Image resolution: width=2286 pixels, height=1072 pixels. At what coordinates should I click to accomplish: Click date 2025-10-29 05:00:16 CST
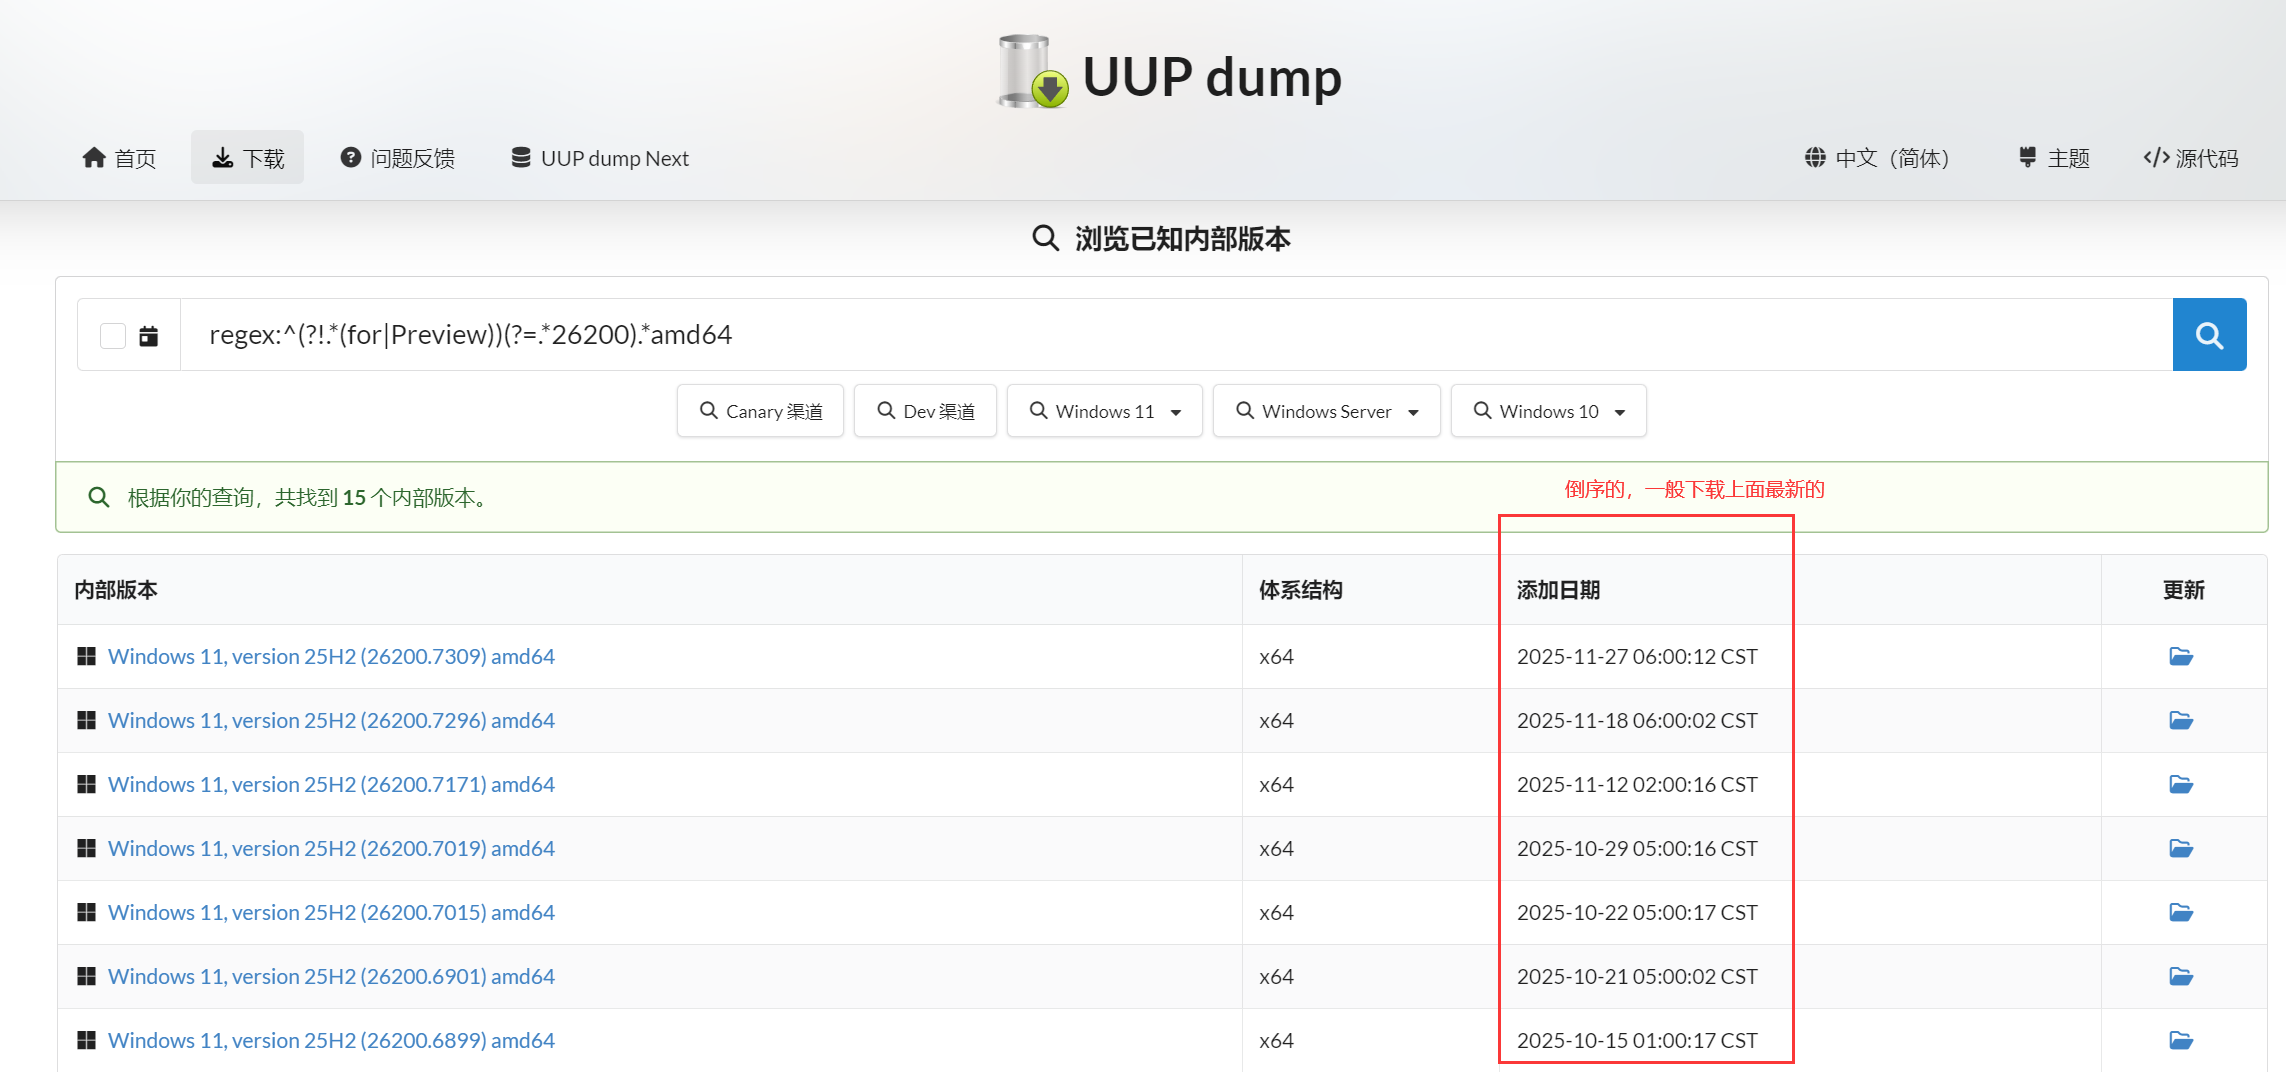point(1637,849)
